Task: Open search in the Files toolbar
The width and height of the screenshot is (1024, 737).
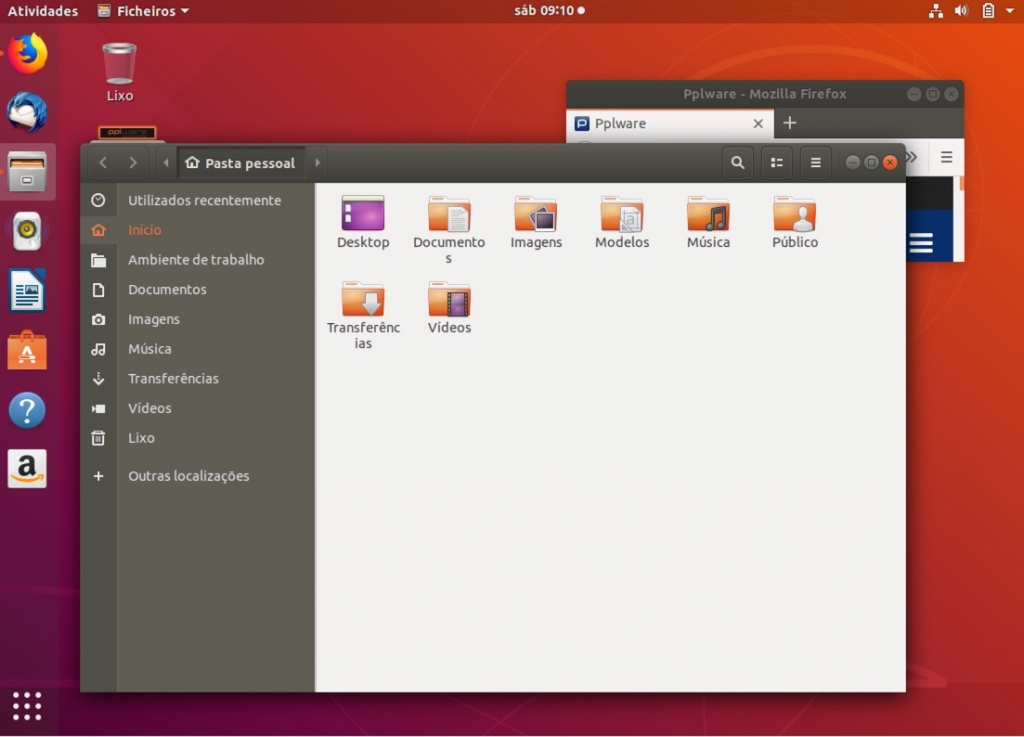Action: [738, 162]
